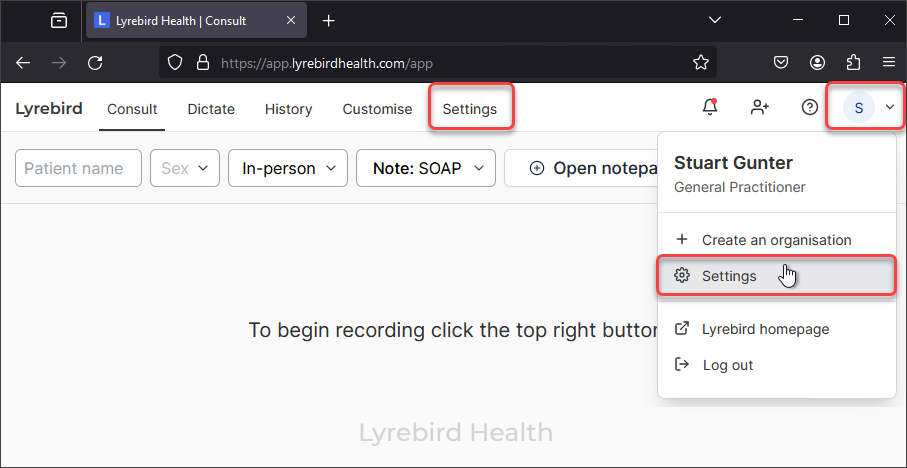Go back with the browser back arrow
The height and width of the screenshot is (468, 907).
(23, 62)
